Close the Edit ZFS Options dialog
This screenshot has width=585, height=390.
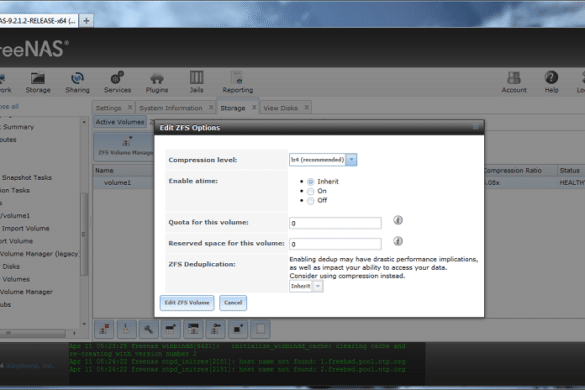pyautogui.click(x=475, y=127)
